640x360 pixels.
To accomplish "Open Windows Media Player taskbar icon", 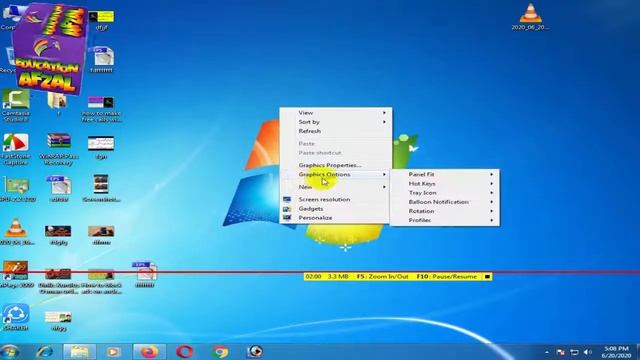I will 113,352.
